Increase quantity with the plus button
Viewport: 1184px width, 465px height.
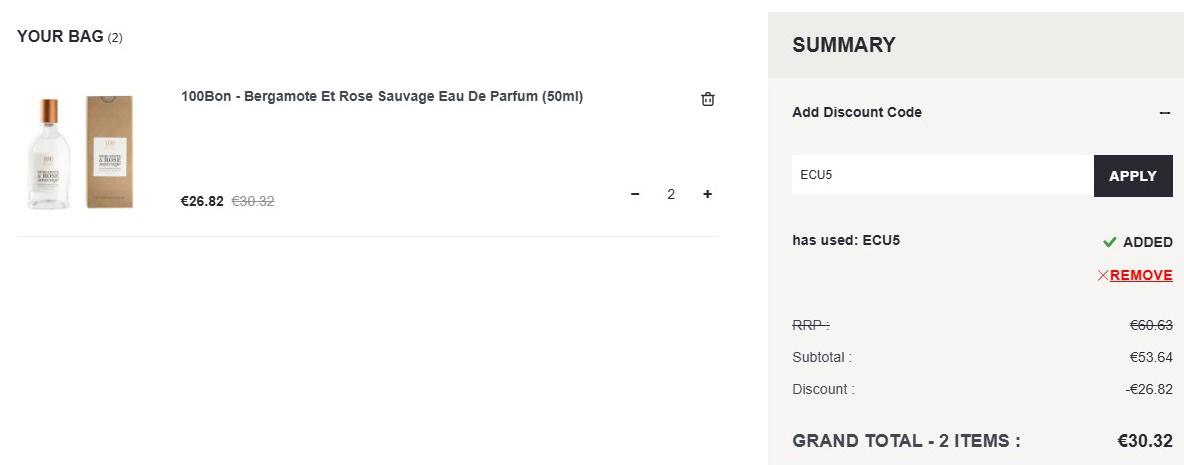(708, 194)
